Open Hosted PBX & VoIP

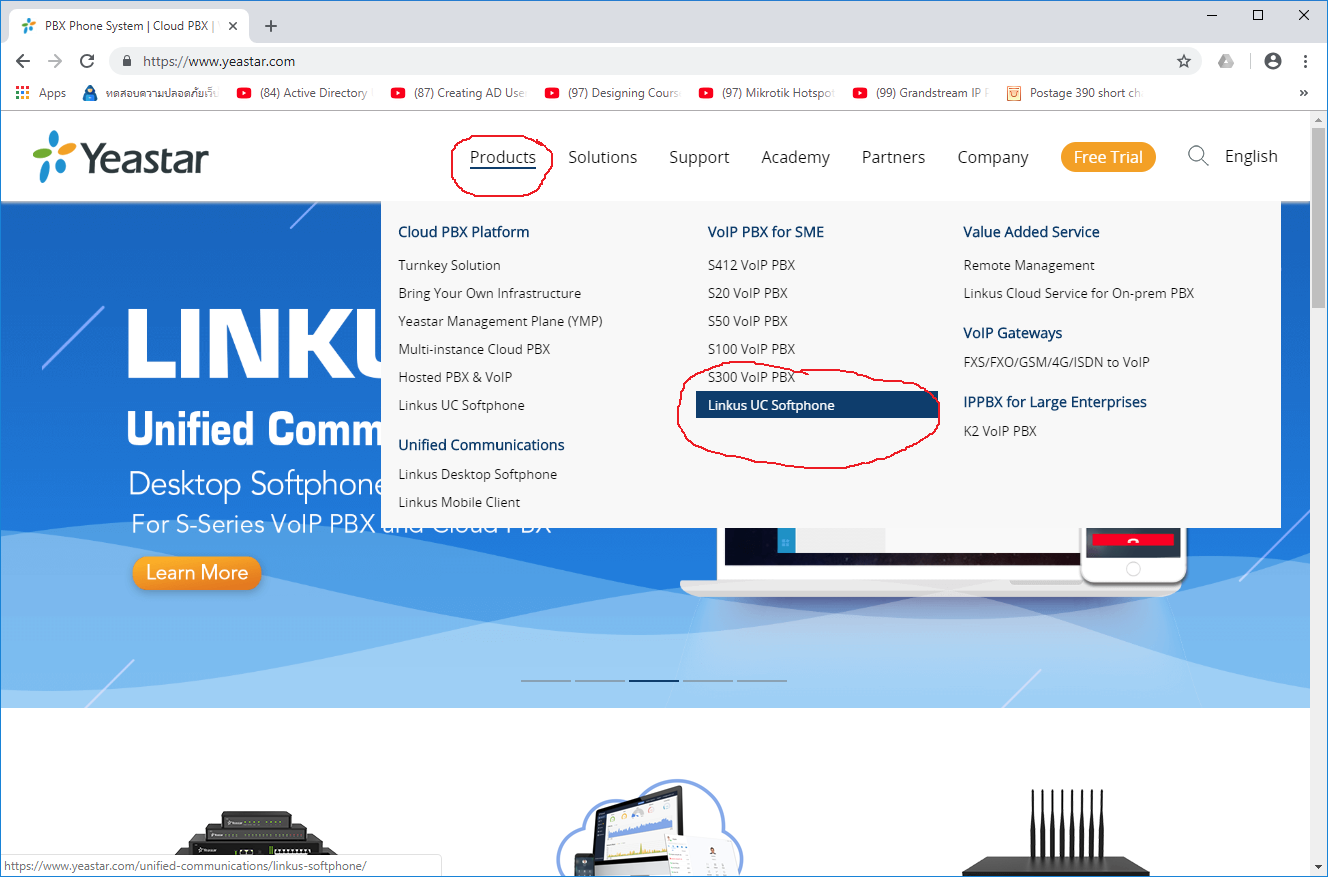(x=456, y=377)
